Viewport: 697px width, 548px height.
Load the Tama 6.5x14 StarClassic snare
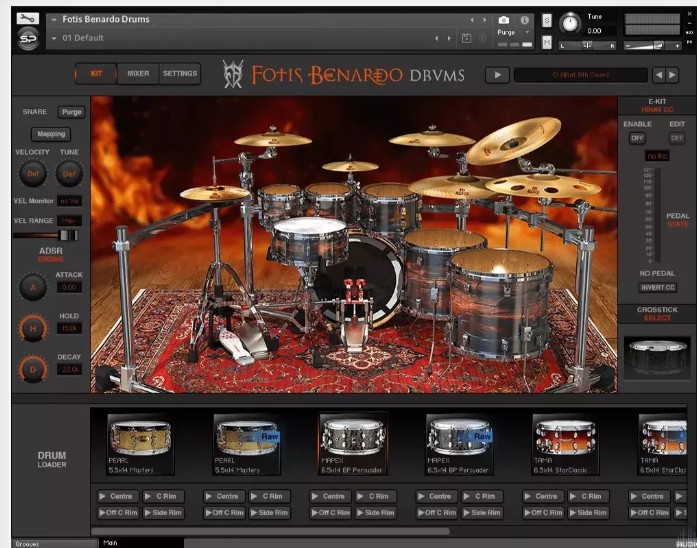click(x=565, y=445)
